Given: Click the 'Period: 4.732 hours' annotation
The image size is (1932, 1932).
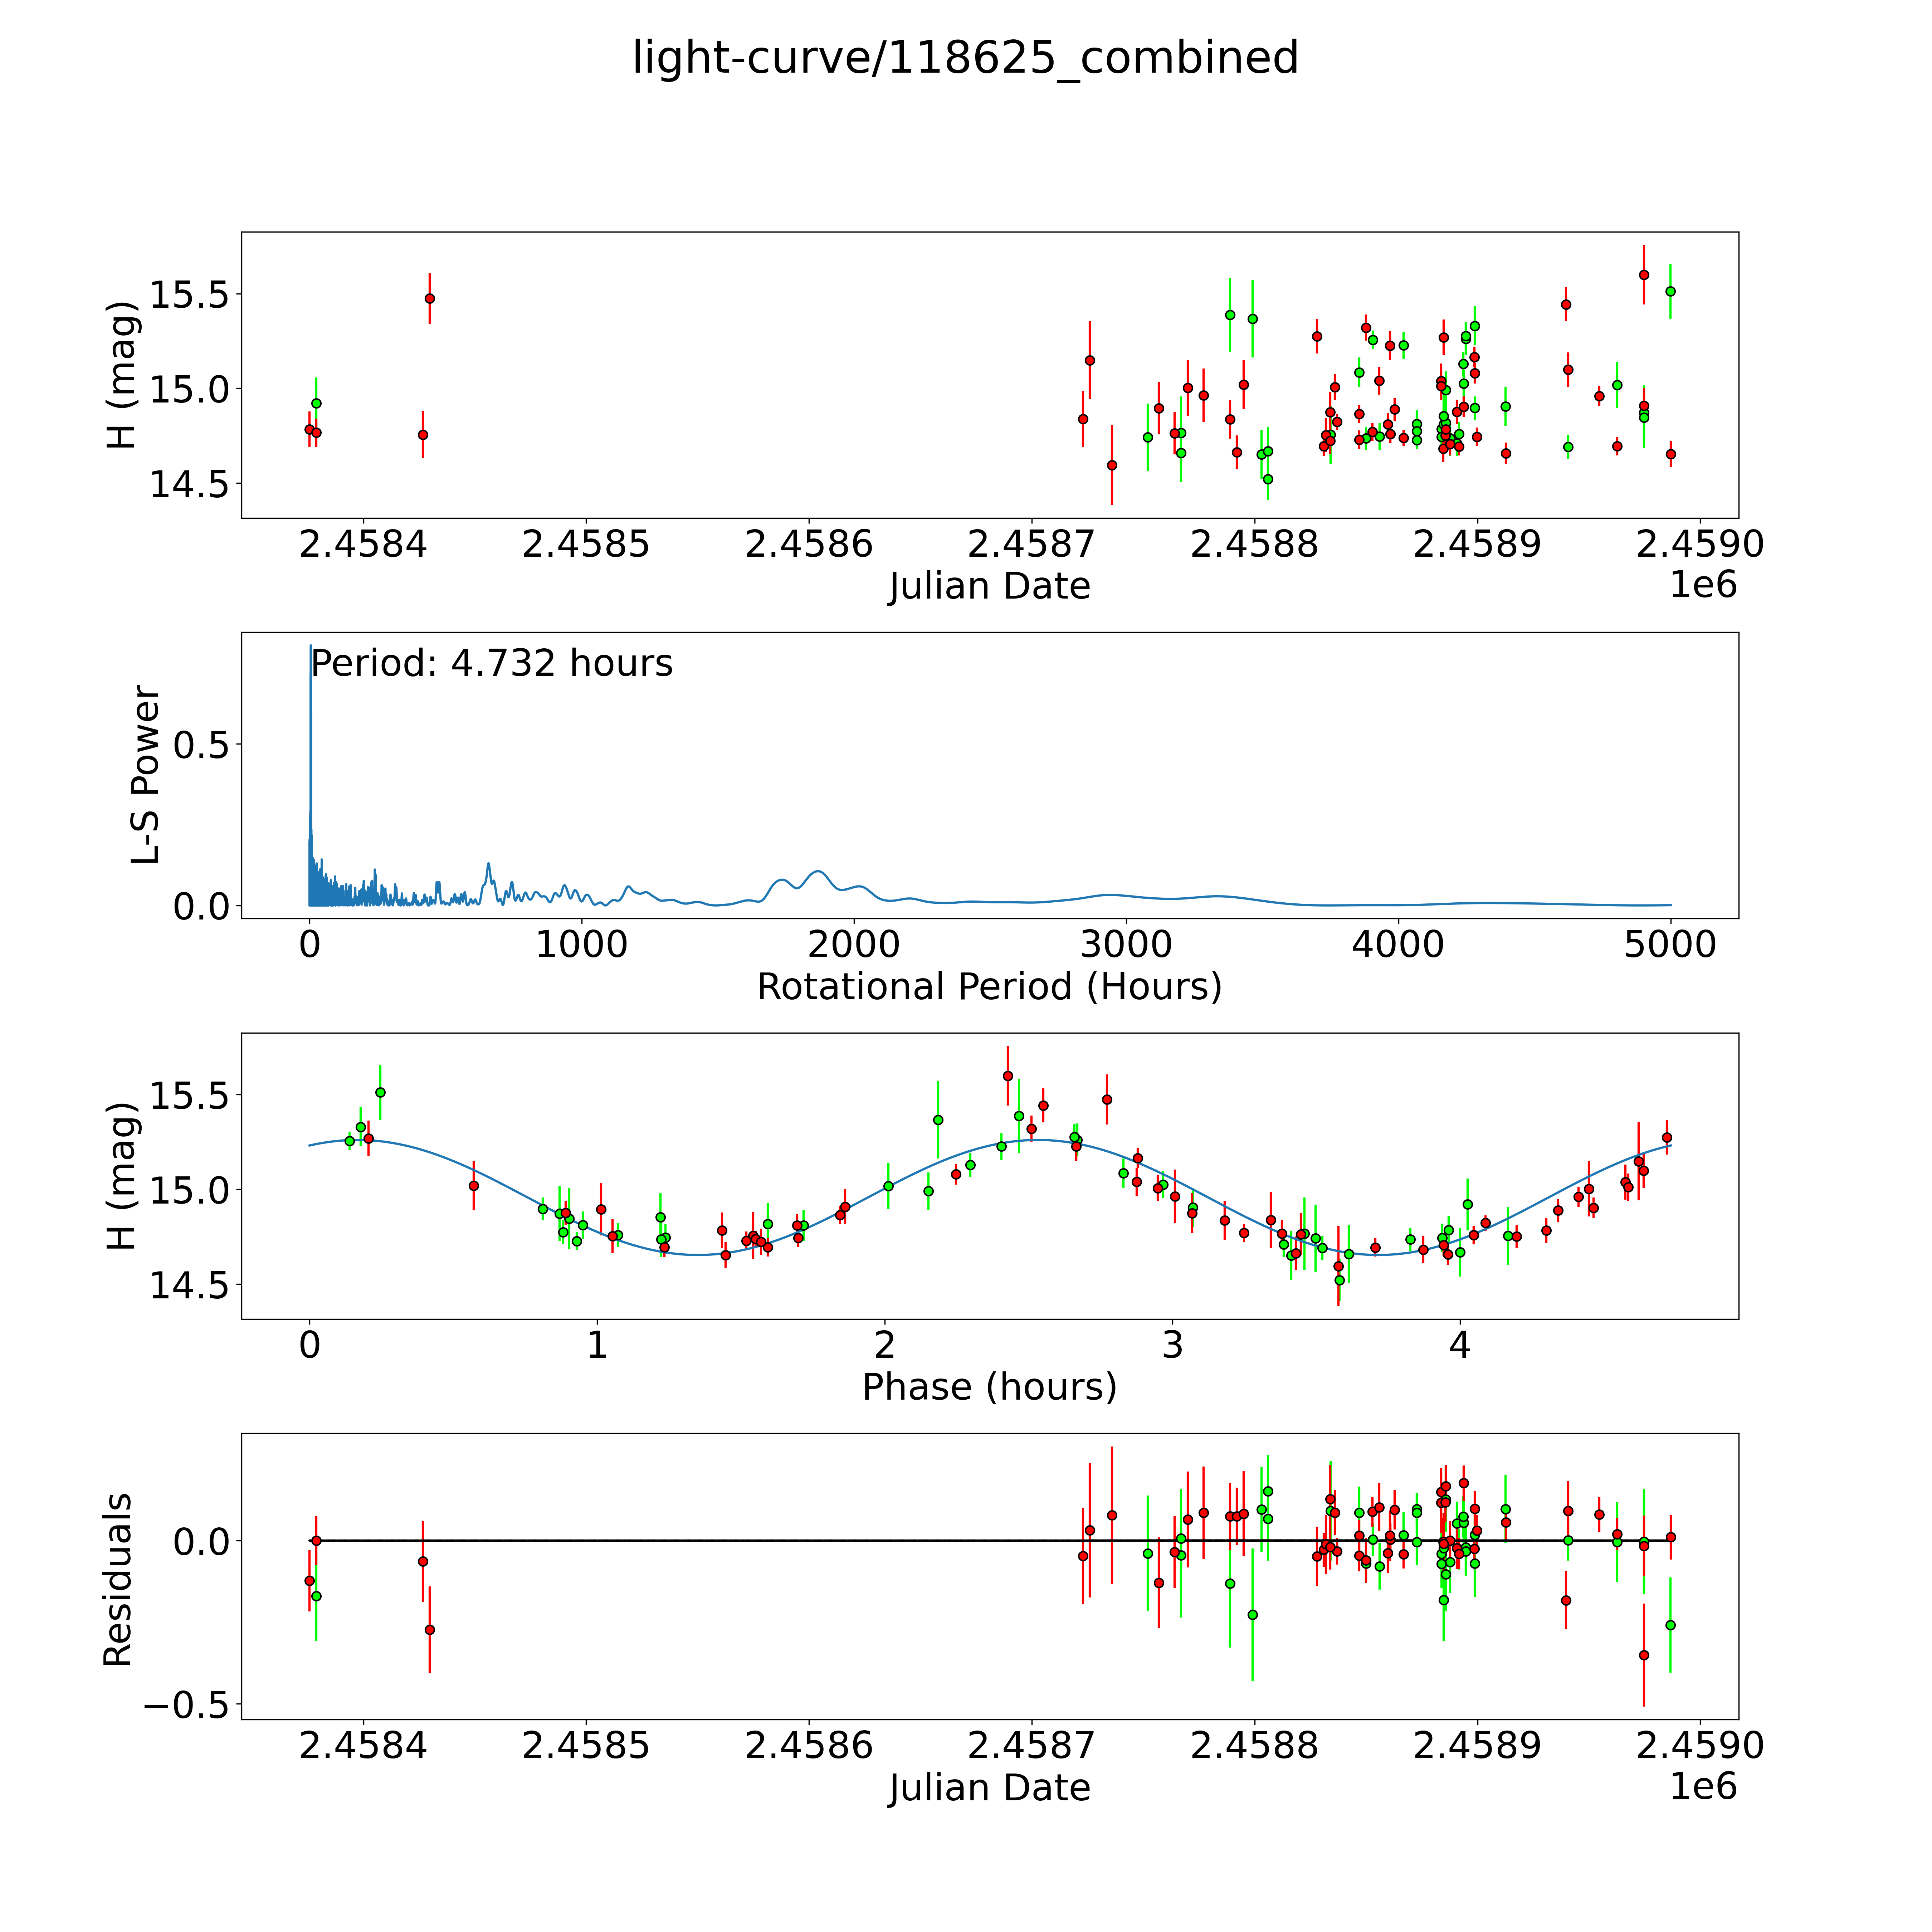Looking at the screenshot, I should (492, 664).
